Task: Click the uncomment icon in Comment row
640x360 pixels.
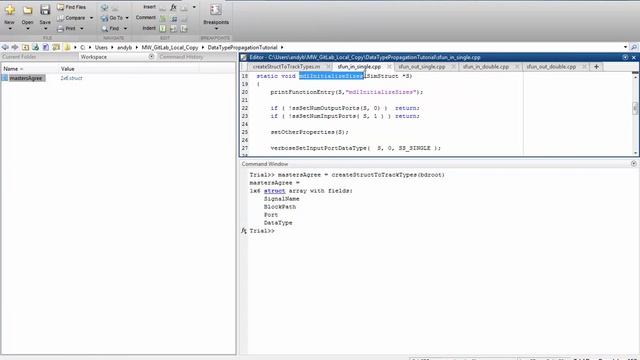Action: [x=174, y=18]
